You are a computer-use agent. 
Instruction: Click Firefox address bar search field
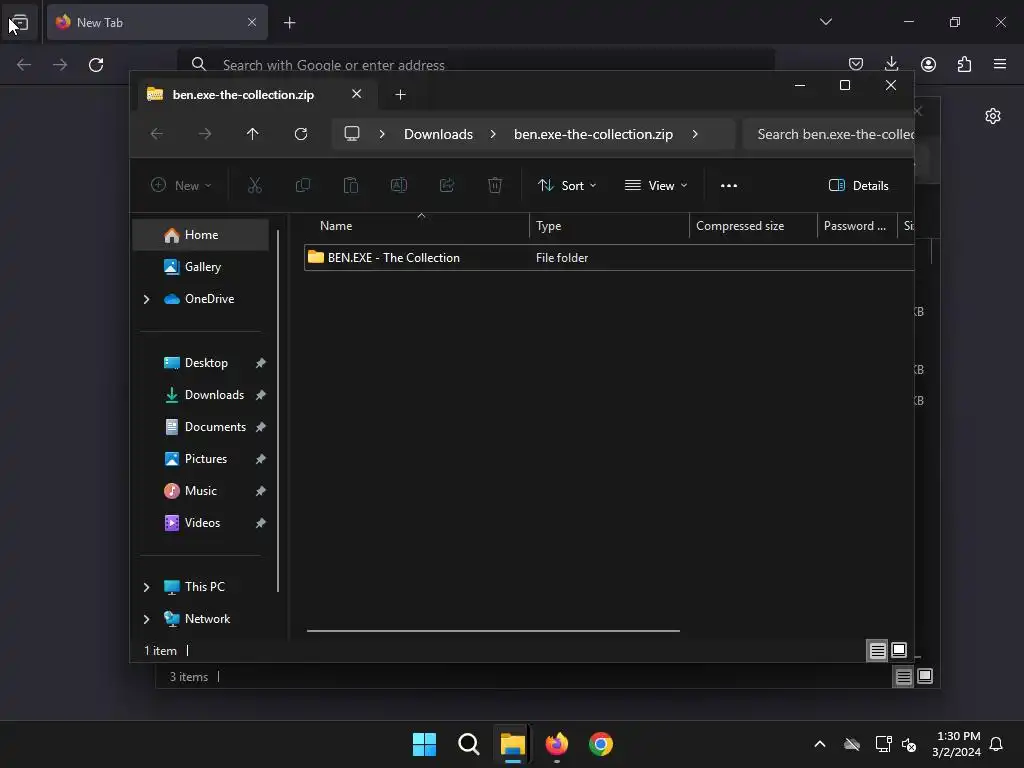click(x=476, y=65)
